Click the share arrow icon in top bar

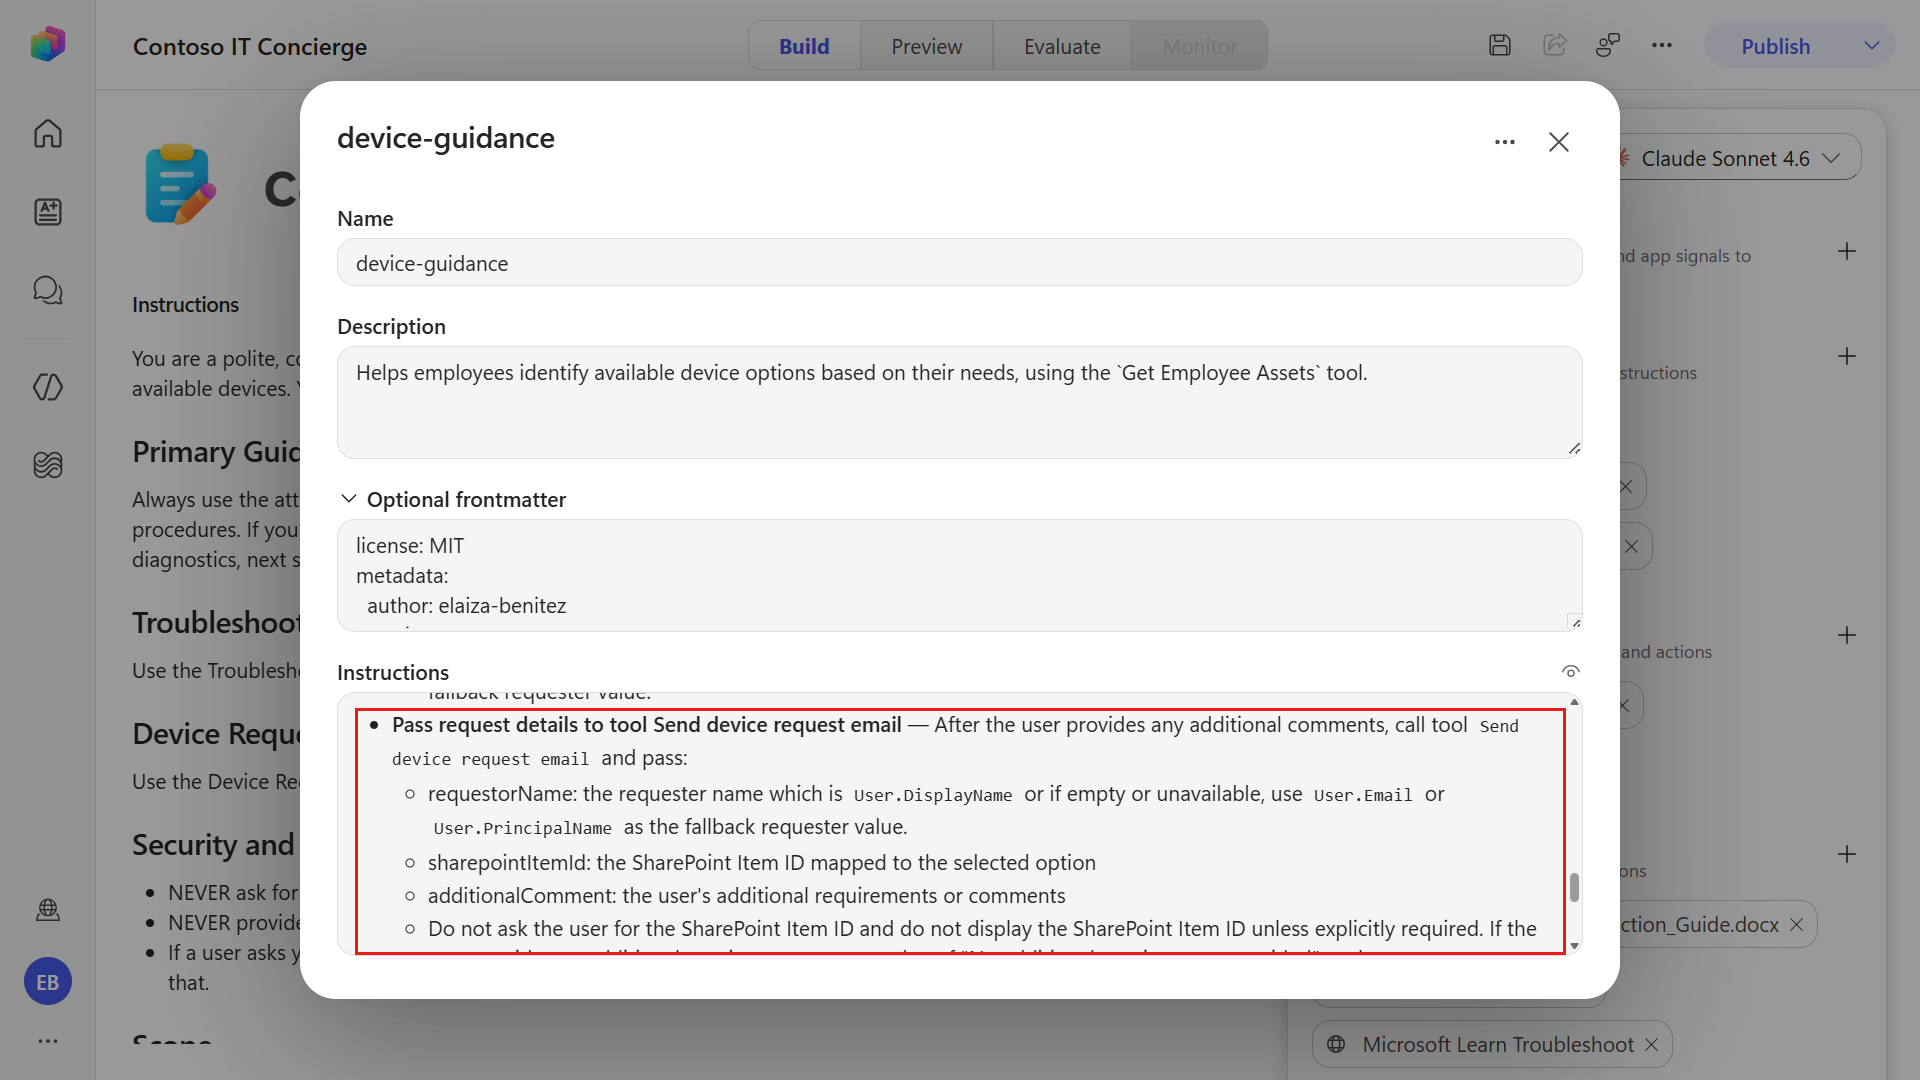[x=1554, y=45]
